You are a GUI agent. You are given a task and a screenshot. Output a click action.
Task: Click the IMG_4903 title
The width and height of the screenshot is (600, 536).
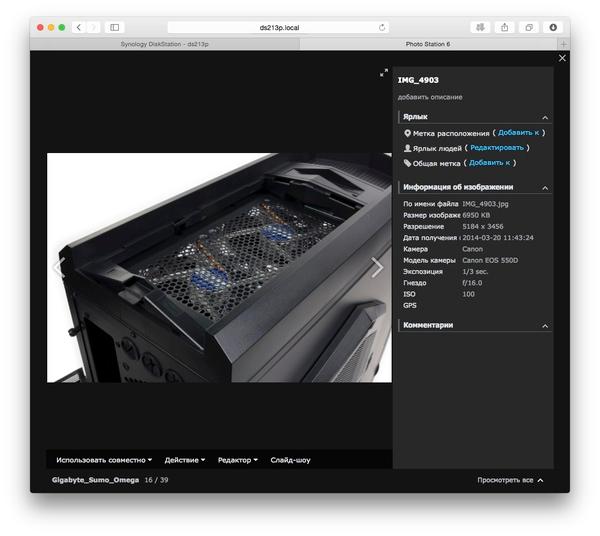click(418, 80)
